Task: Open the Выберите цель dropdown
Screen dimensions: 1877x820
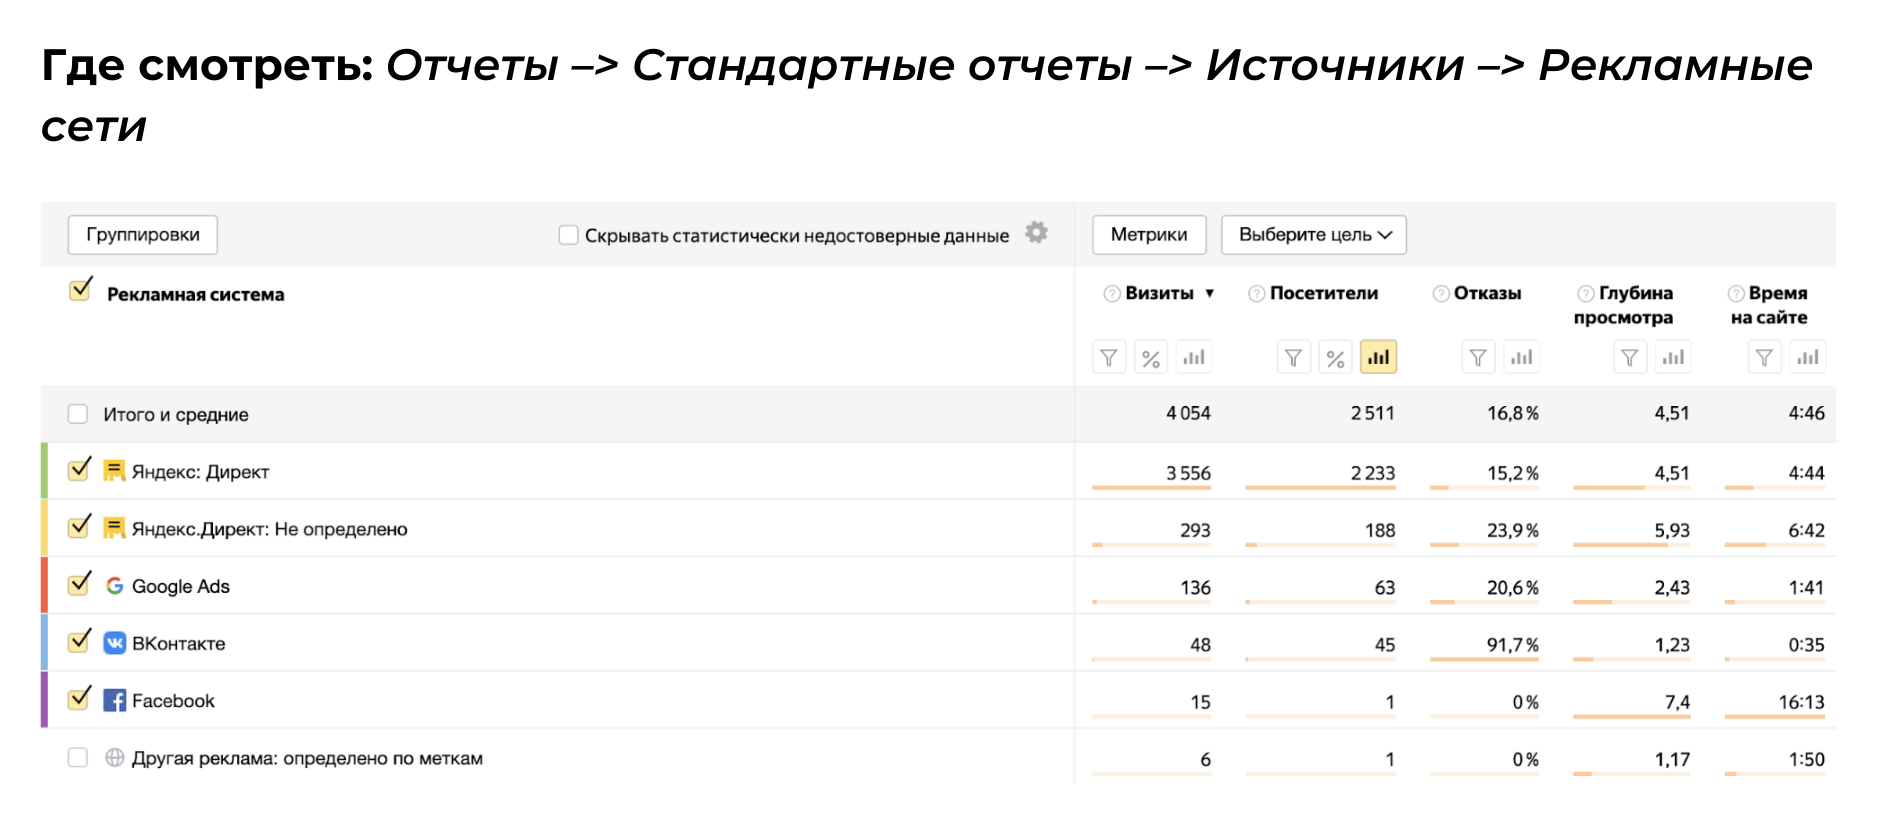Action: click(1313, 235)
